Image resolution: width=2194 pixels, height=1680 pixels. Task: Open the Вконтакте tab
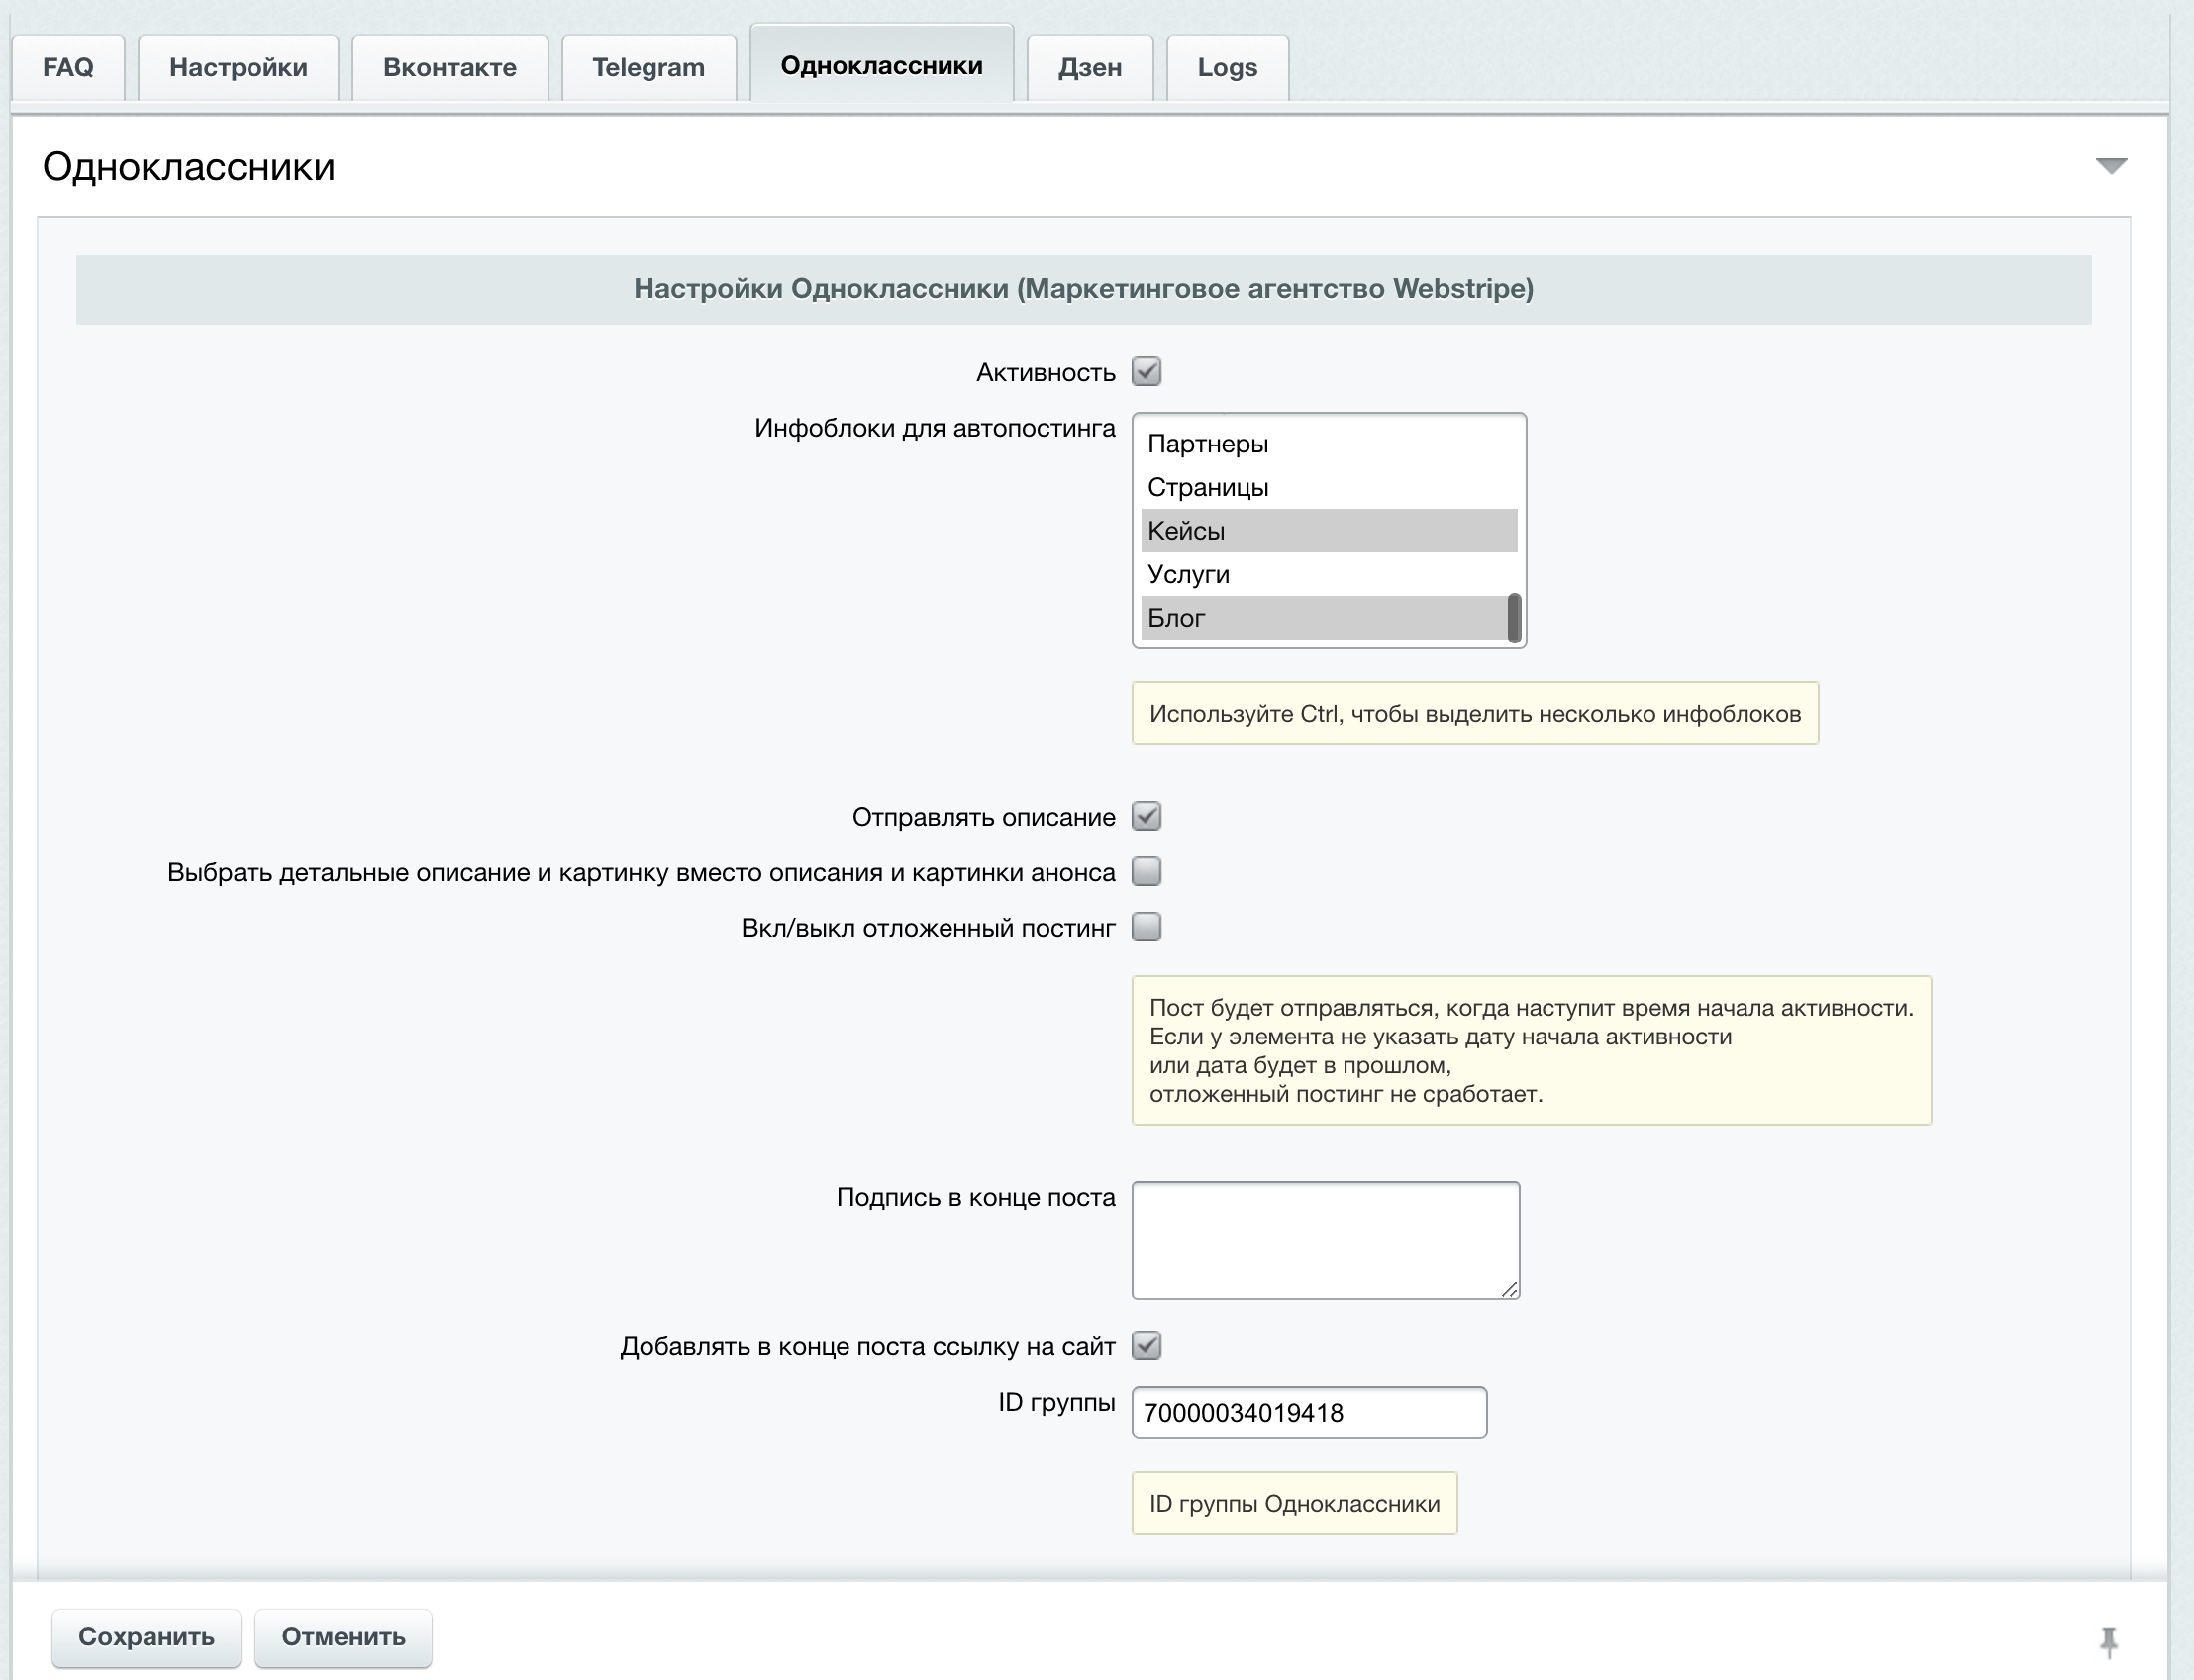(449, 68)
